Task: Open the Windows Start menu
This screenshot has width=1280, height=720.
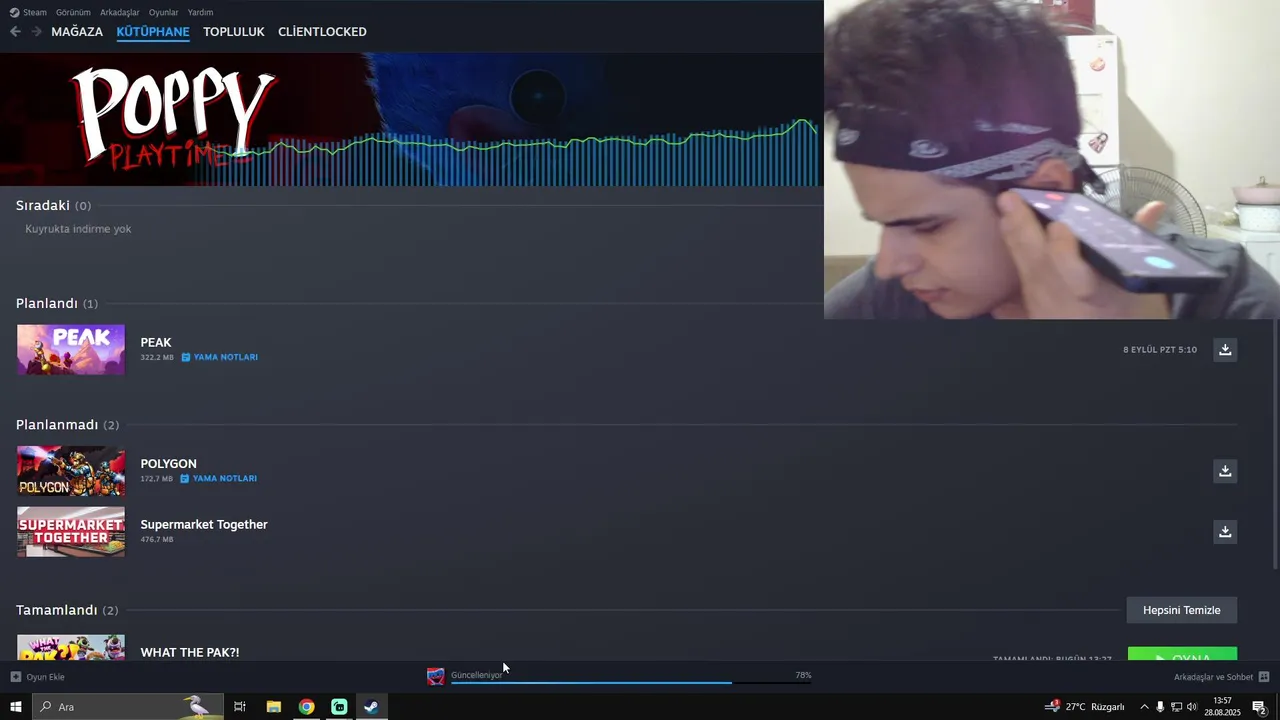Action: click(x=16, y=707)
